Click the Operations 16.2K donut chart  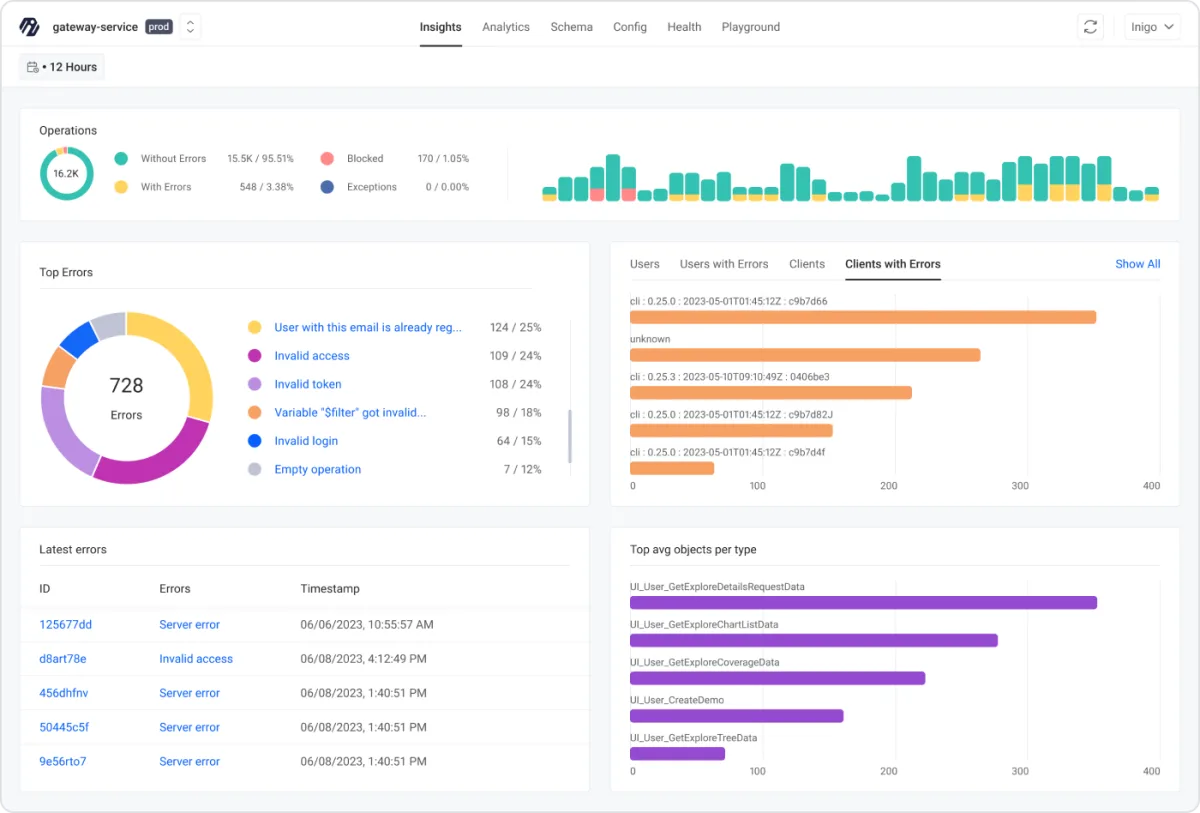pos(66,173)
